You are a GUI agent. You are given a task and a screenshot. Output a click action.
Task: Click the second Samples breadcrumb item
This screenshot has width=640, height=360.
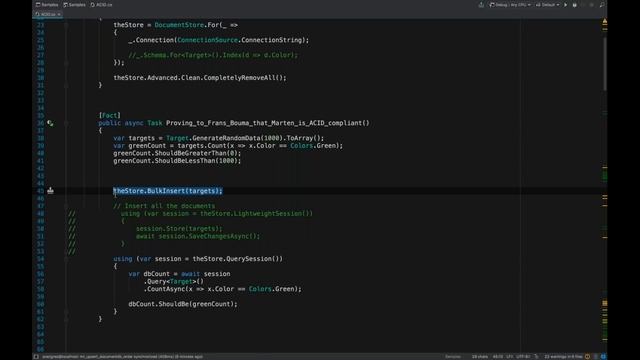[75, 5]
